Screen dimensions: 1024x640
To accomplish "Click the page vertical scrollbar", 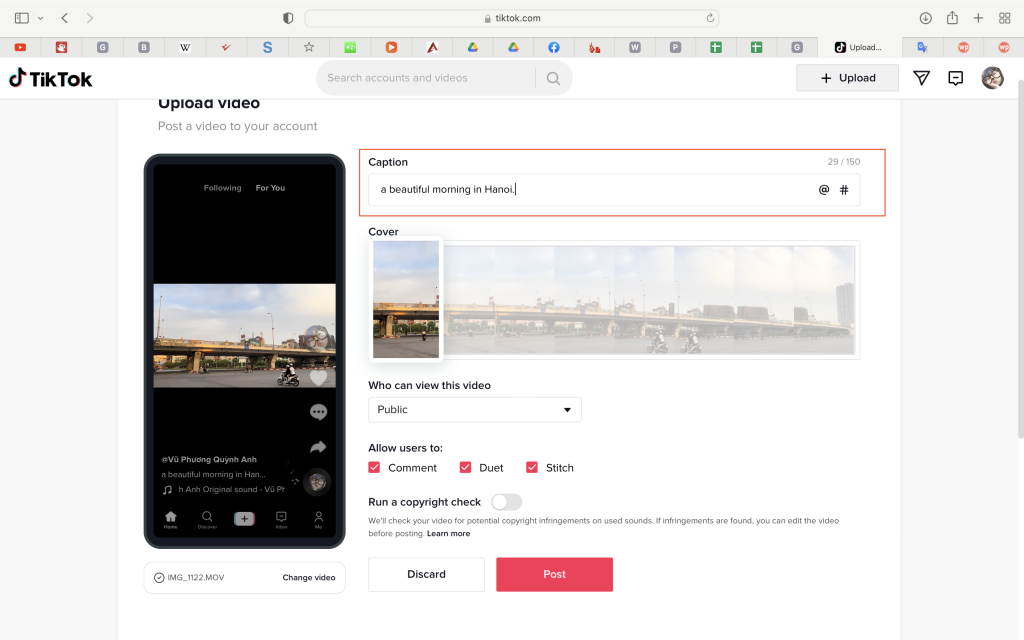I will pyautogui.click(x=1020, y=258).
